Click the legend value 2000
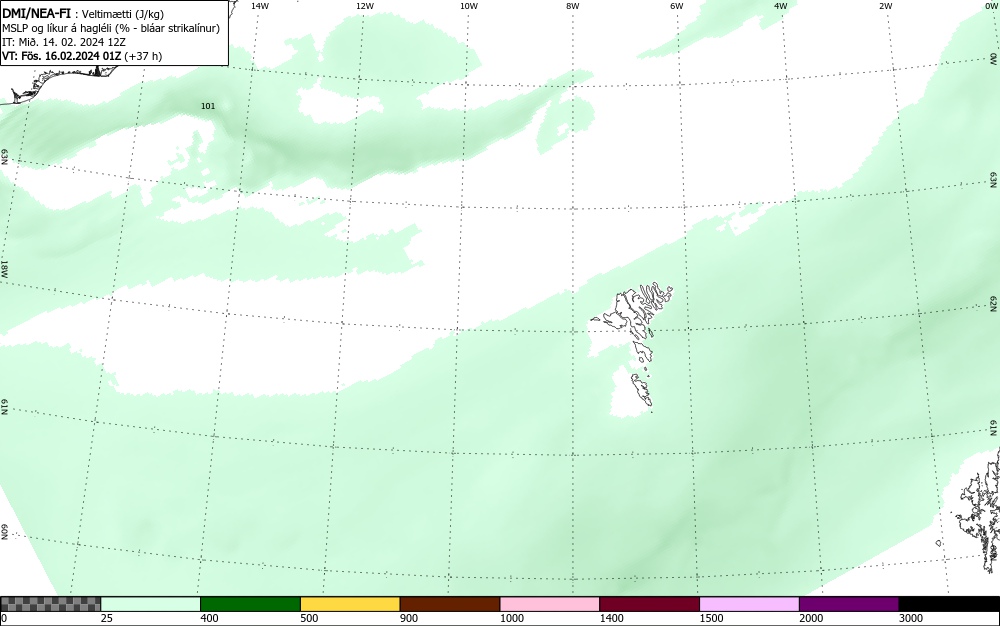Image resolution: width=1000 pixels, height=626 pixels. 811,618
